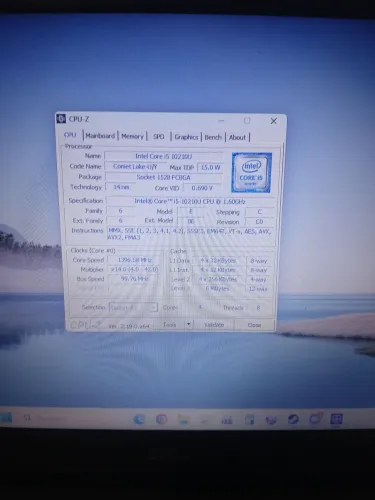Click the Tools button

tap(170, 324)
